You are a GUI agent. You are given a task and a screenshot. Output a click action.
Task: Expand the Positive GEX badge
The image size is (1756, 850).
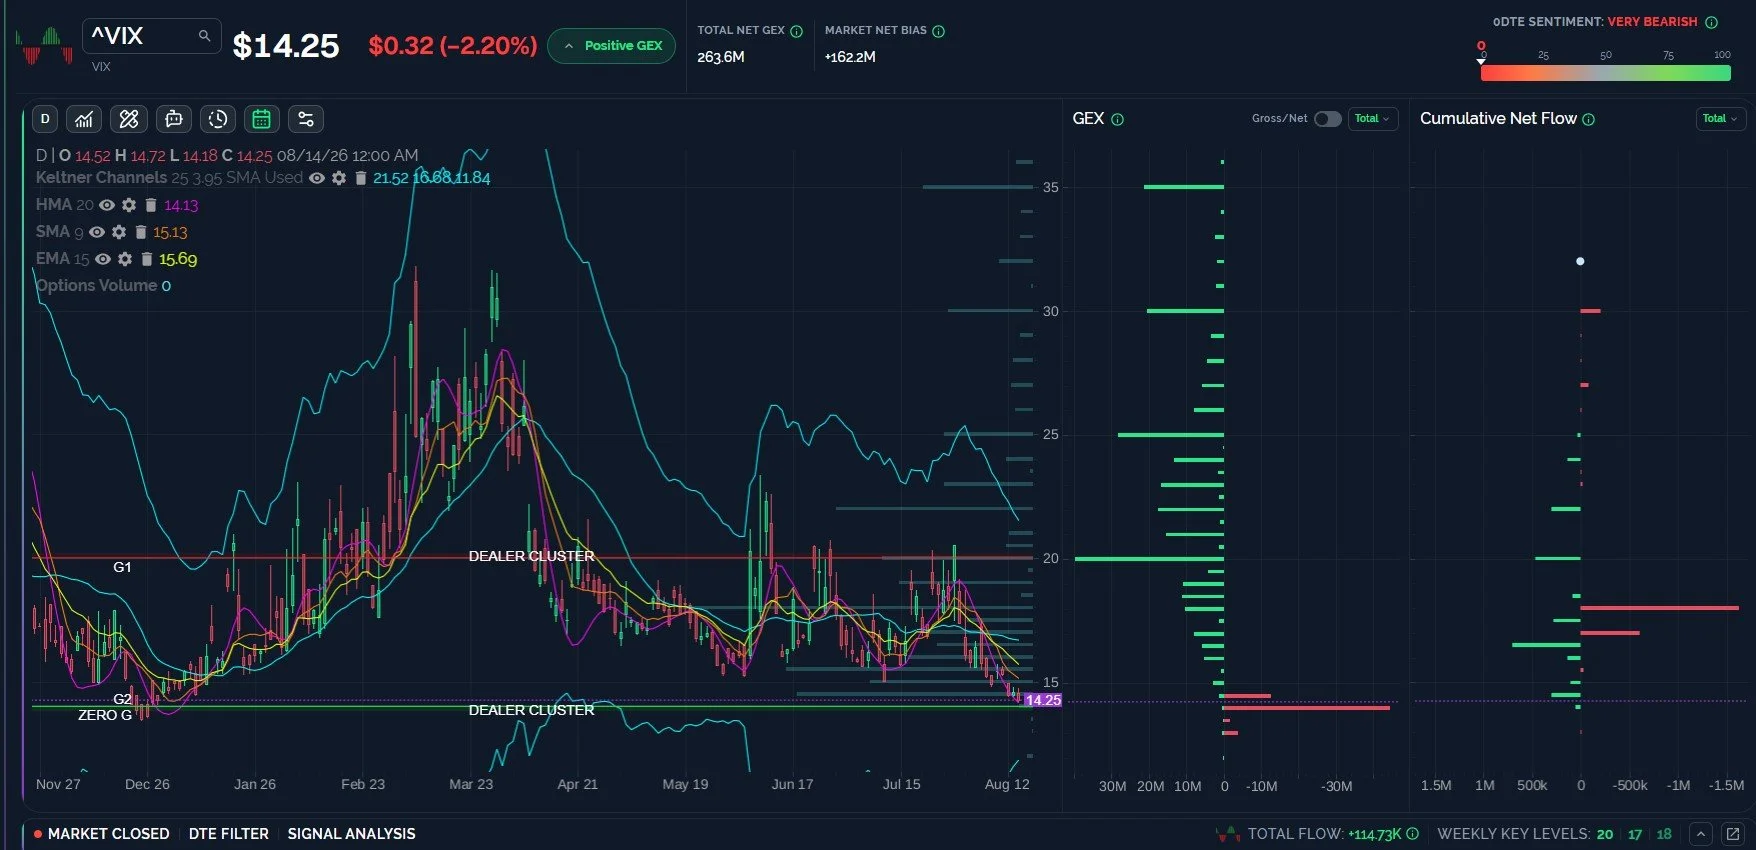(x=612, y=46)
